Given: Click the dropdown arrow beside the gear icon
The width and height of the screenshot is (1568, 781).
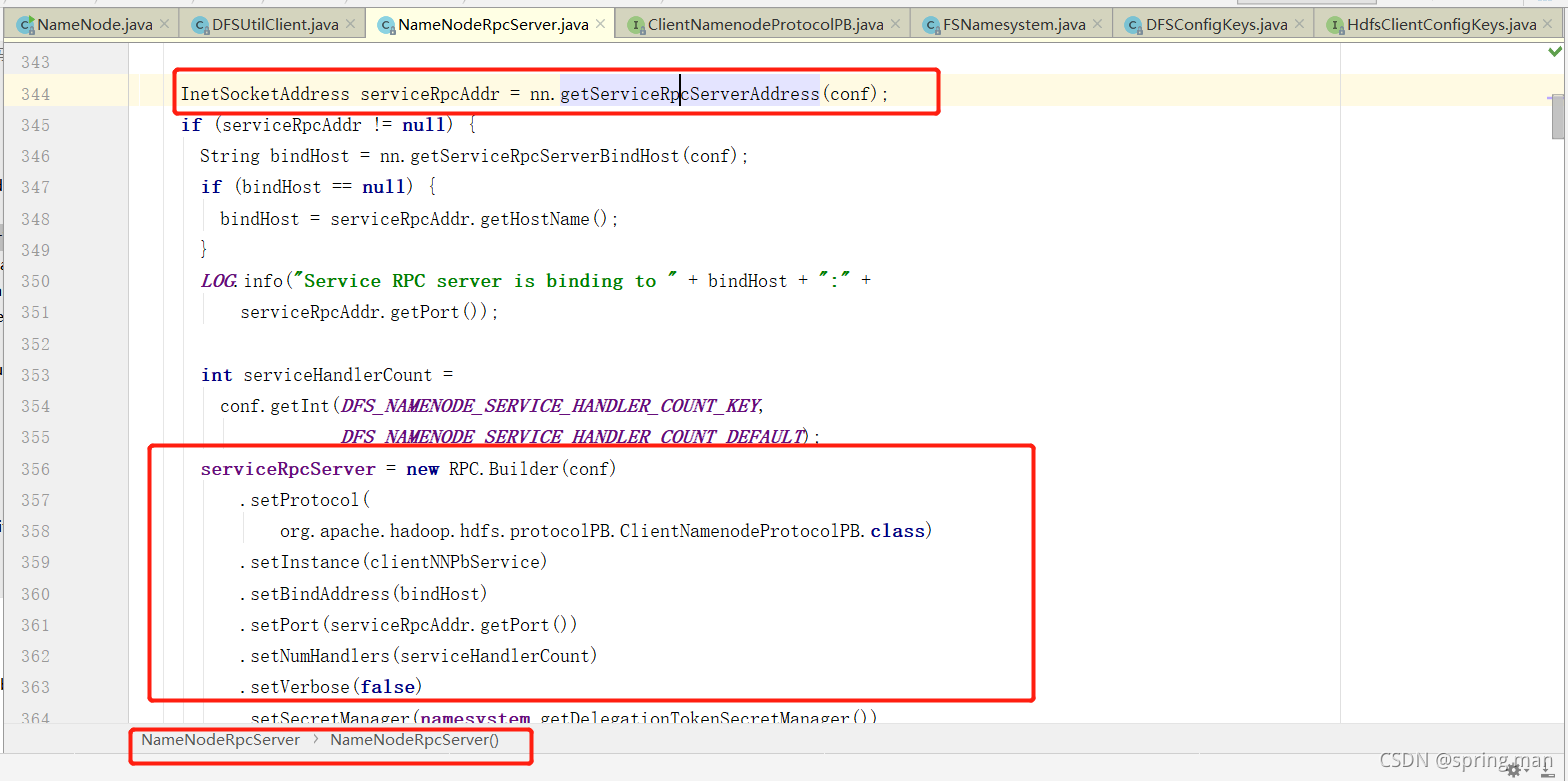Looking at the screenshot, I should point(1526,772).
